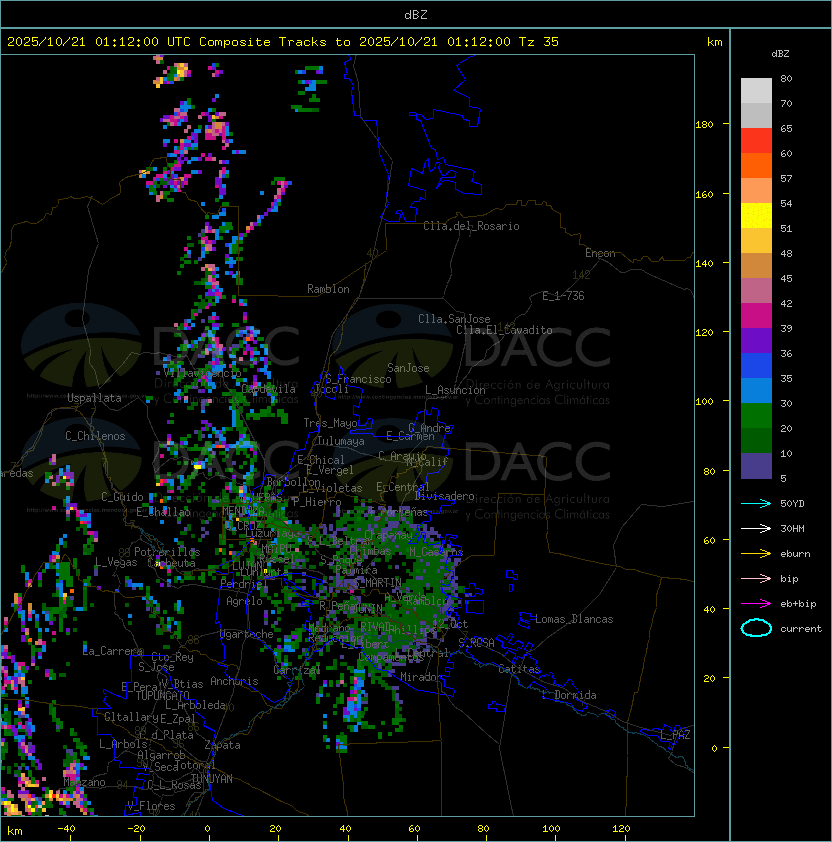Click the 30HM legend label
832x842 pixels.
(792, 529)
